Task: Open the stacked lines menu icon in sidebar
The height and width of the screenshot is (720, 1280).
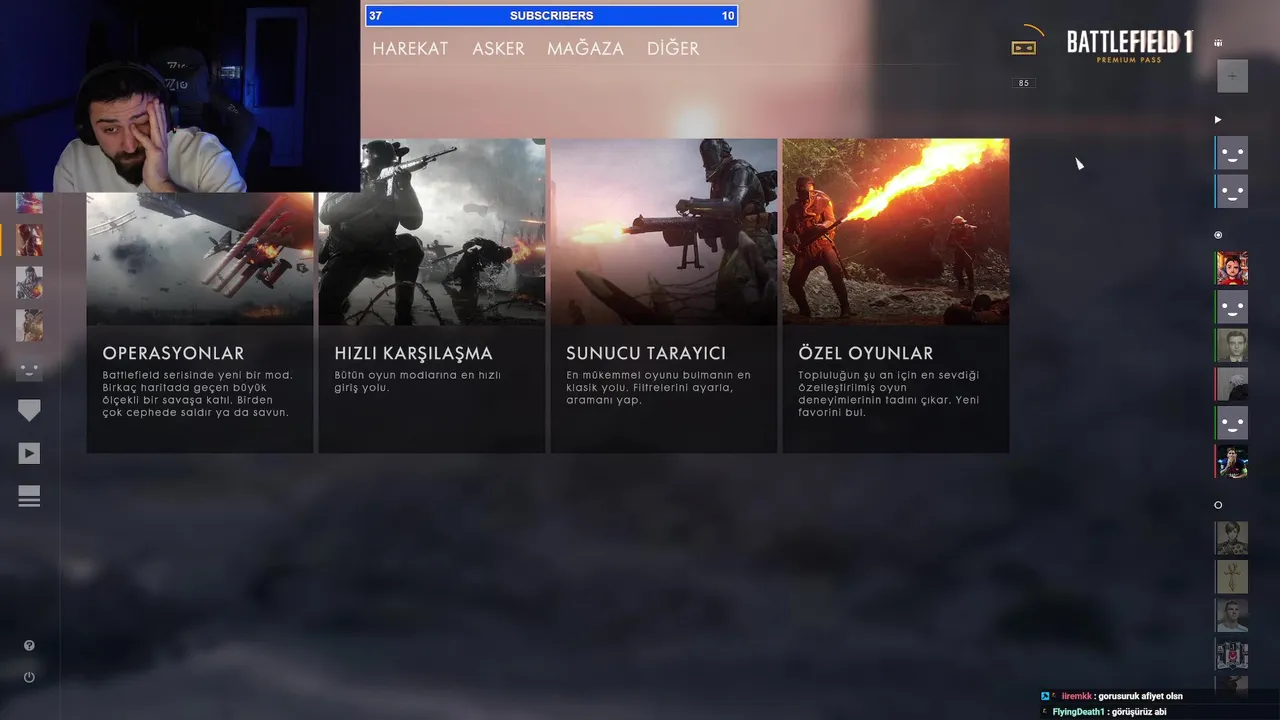Action: point(29,496)
